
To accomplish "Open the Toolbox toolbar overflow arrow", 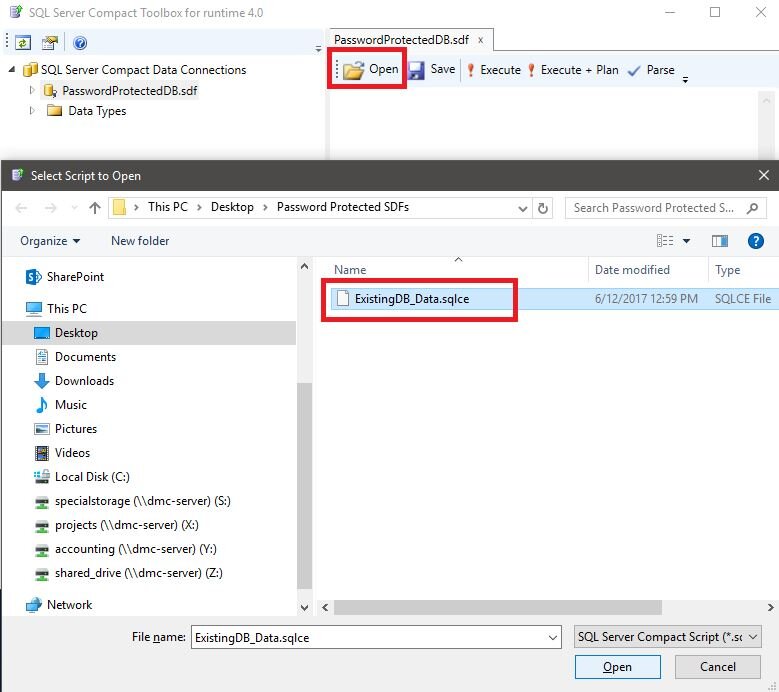I will coord(318,49).
